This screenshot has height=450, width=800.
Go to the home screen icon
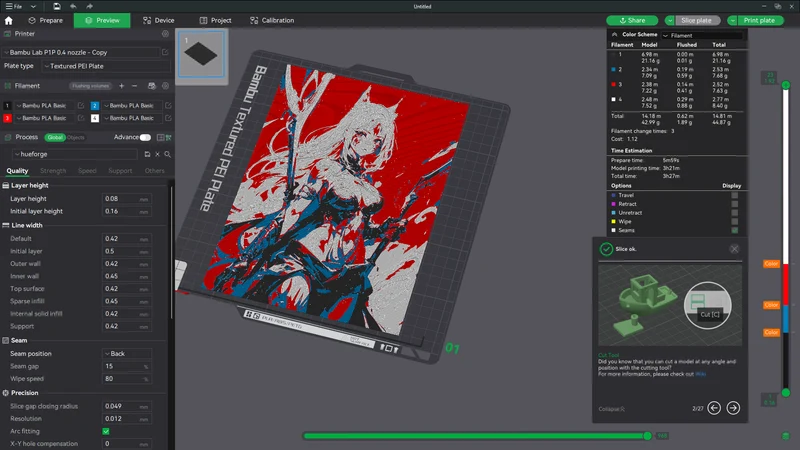(x=8, y=20)
